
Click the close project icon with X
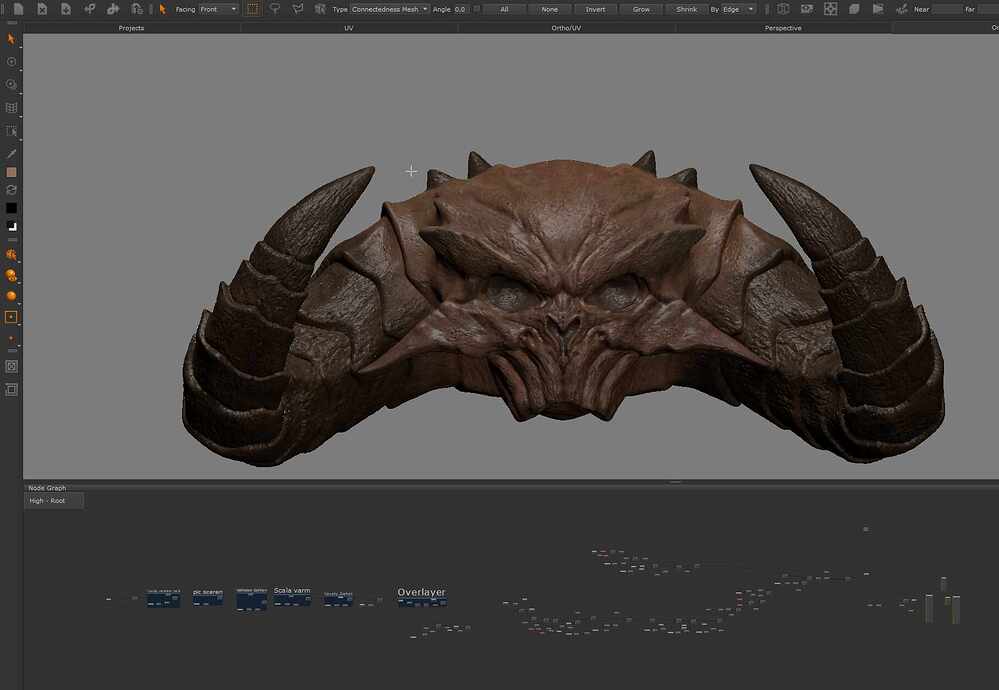[42, 9]
